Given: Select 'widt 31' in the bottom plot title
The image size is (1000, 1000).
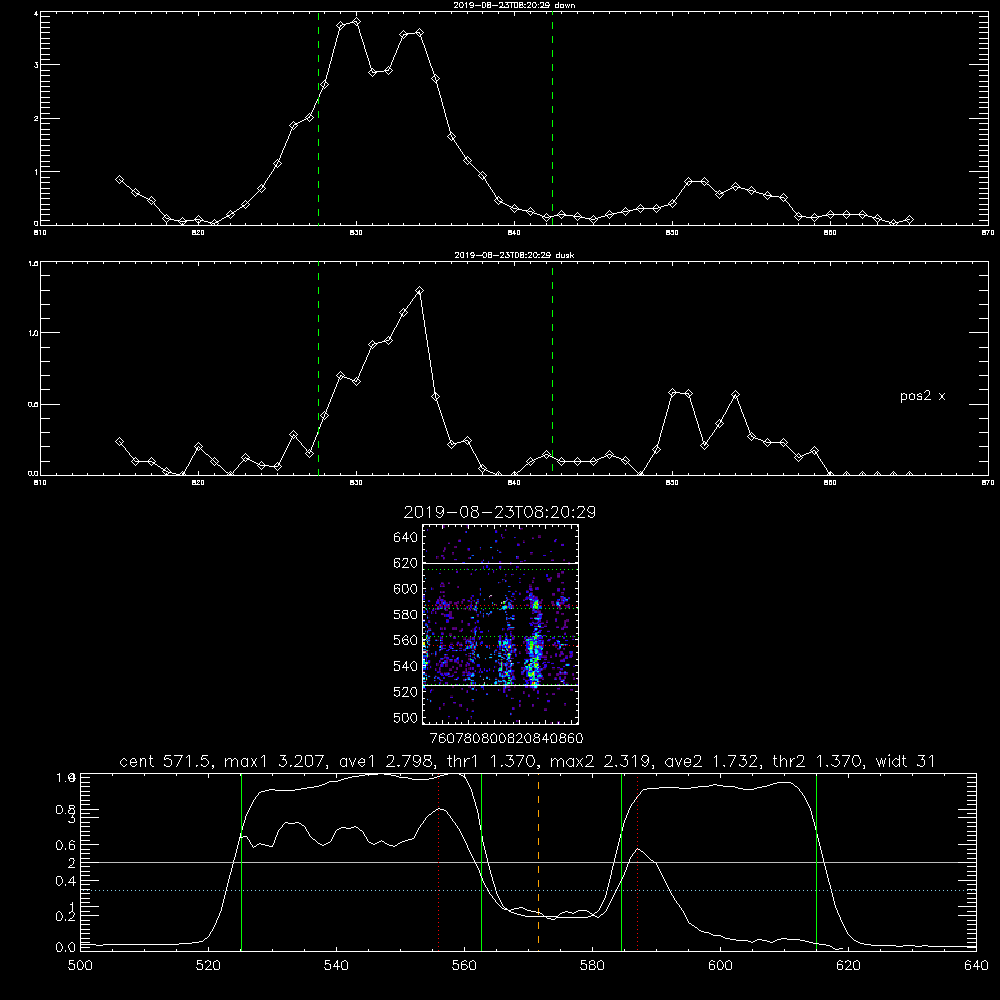Looking at the screenshot, I should [906, 761].
